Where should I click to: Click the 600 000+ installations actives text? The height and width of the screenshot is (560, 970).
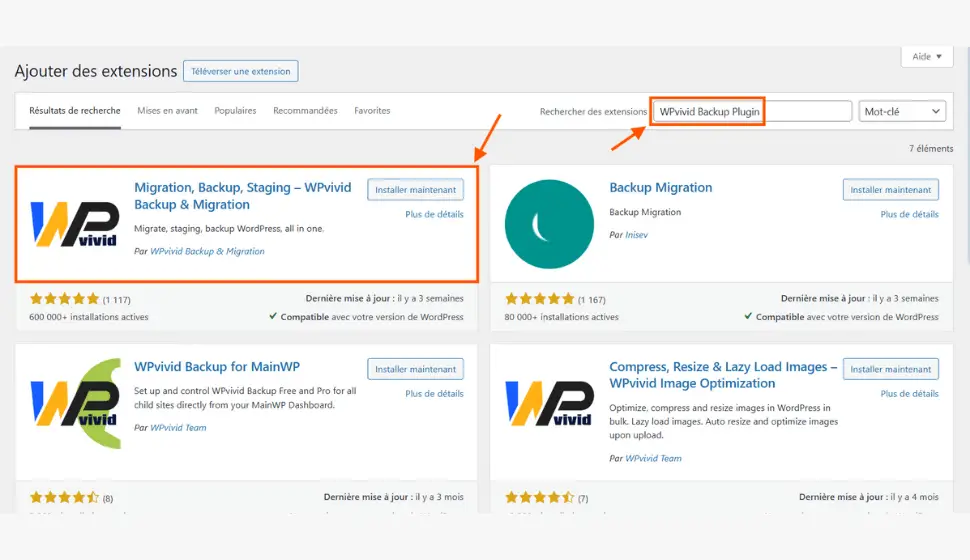click(88, 317)
